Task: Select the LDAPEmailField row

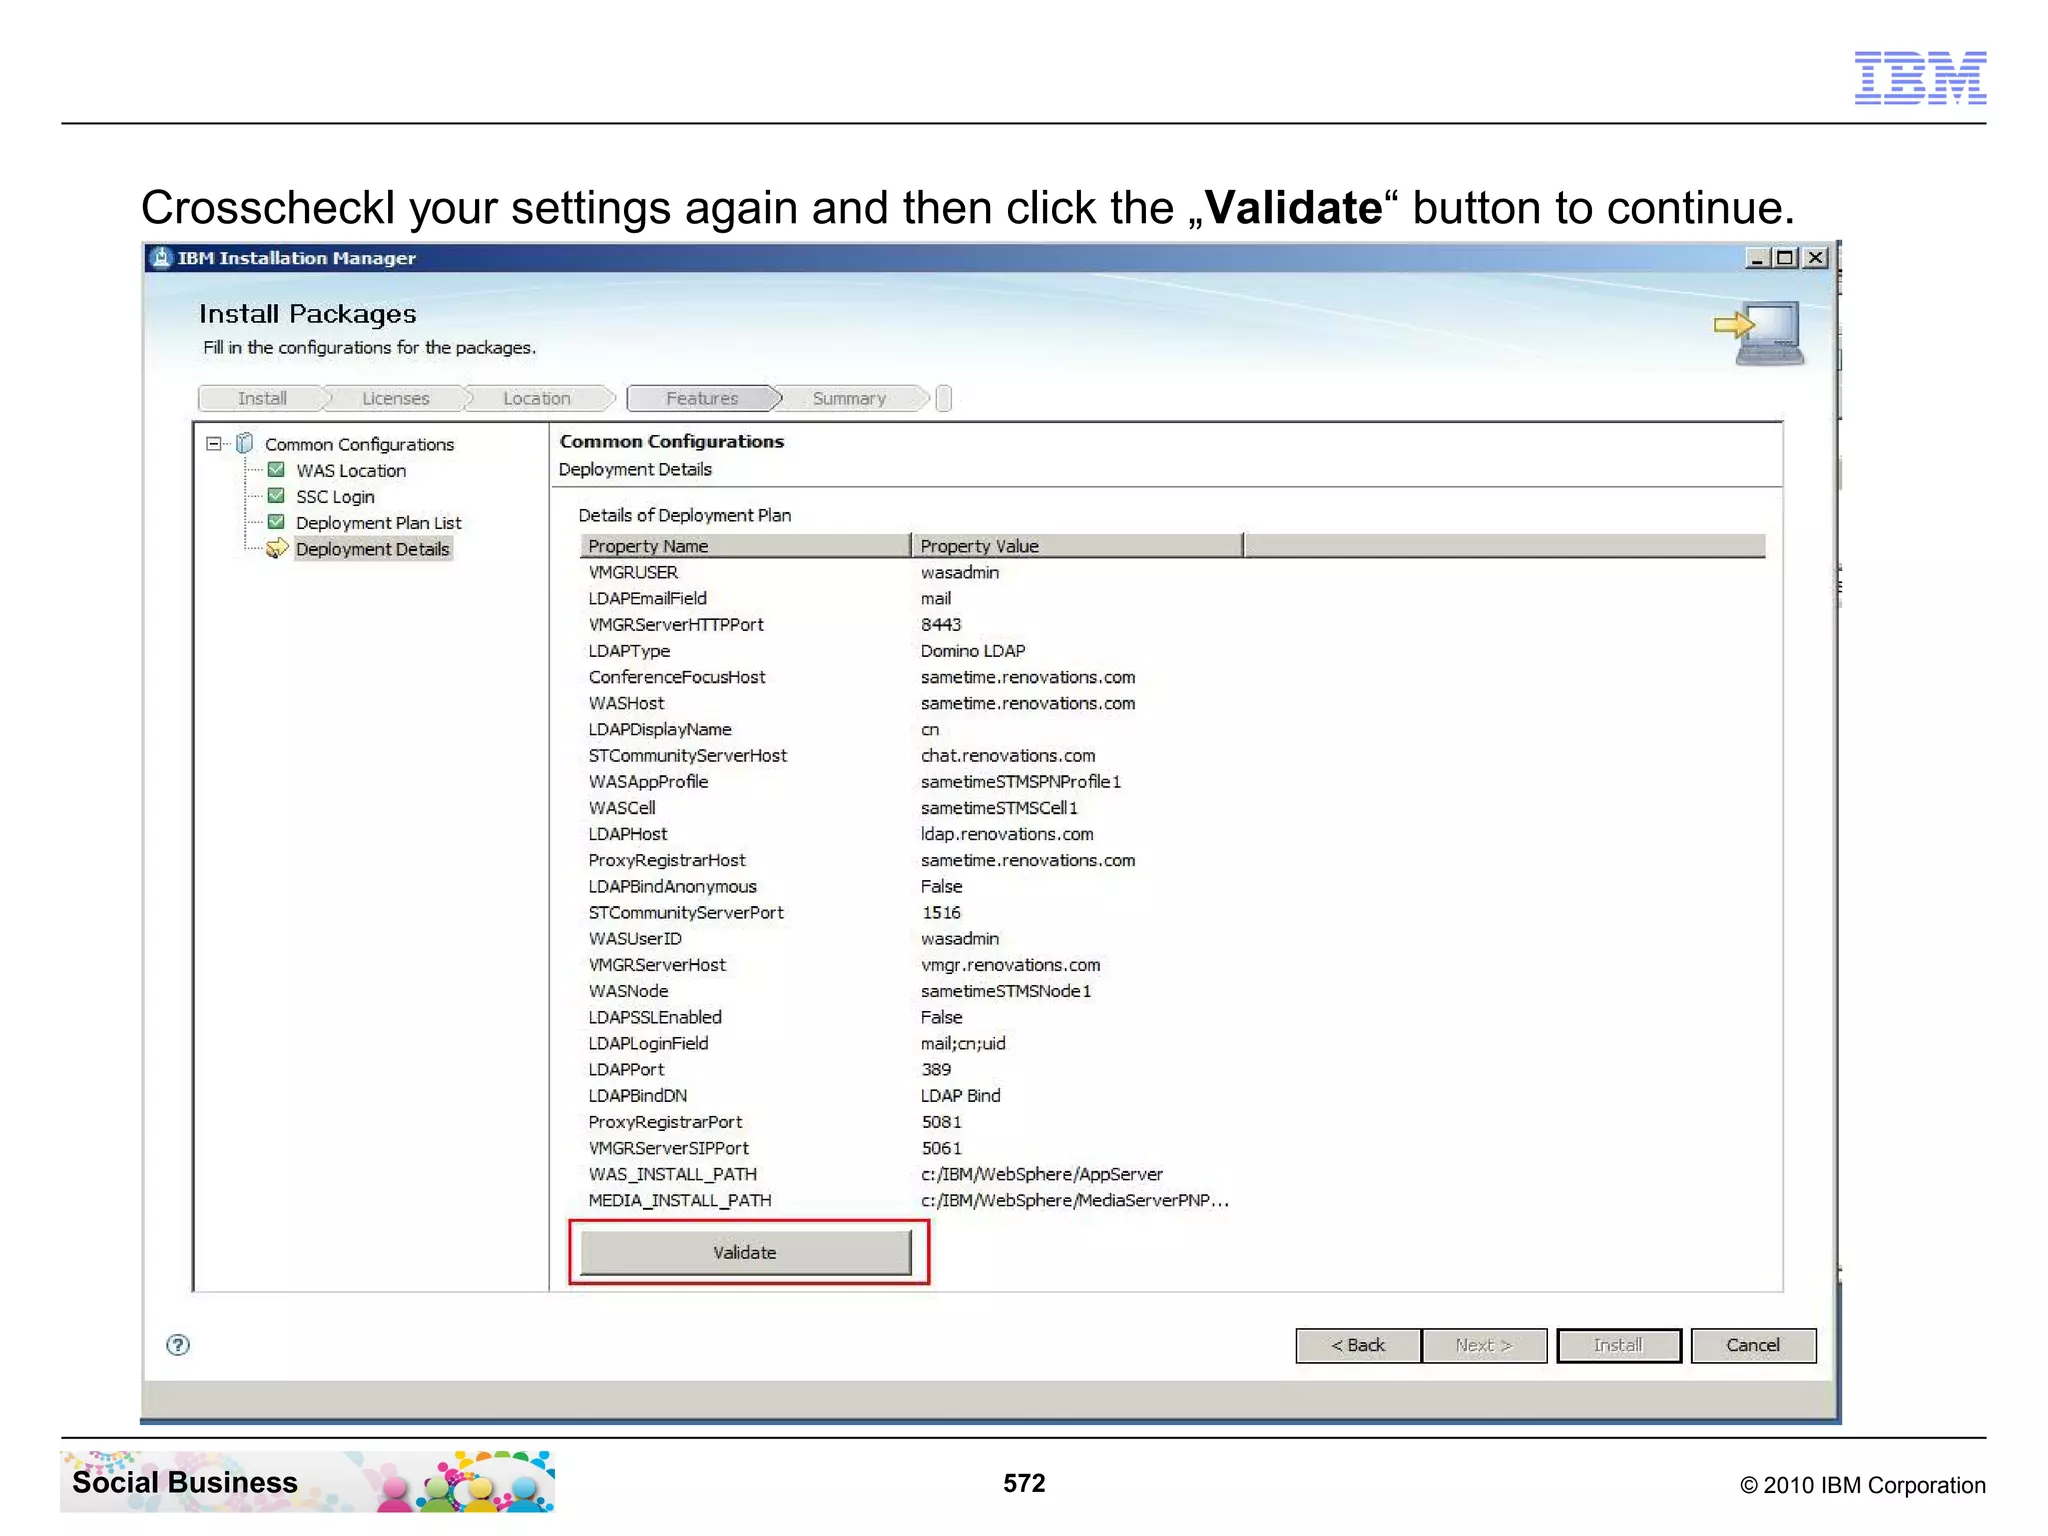Action: (1172, 598)
